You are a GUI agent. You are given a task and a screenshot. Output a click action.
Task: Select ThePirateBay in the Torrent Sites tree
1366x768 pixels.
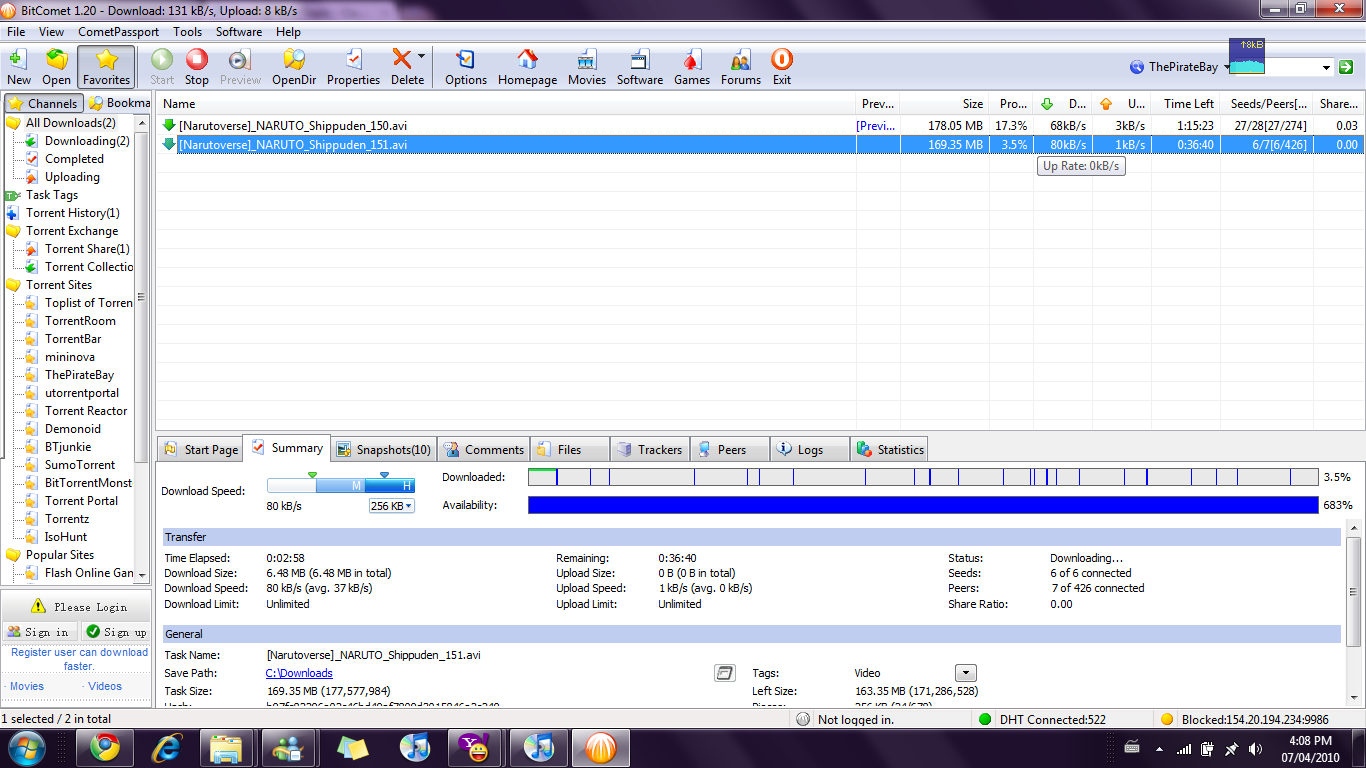point(79,375)
